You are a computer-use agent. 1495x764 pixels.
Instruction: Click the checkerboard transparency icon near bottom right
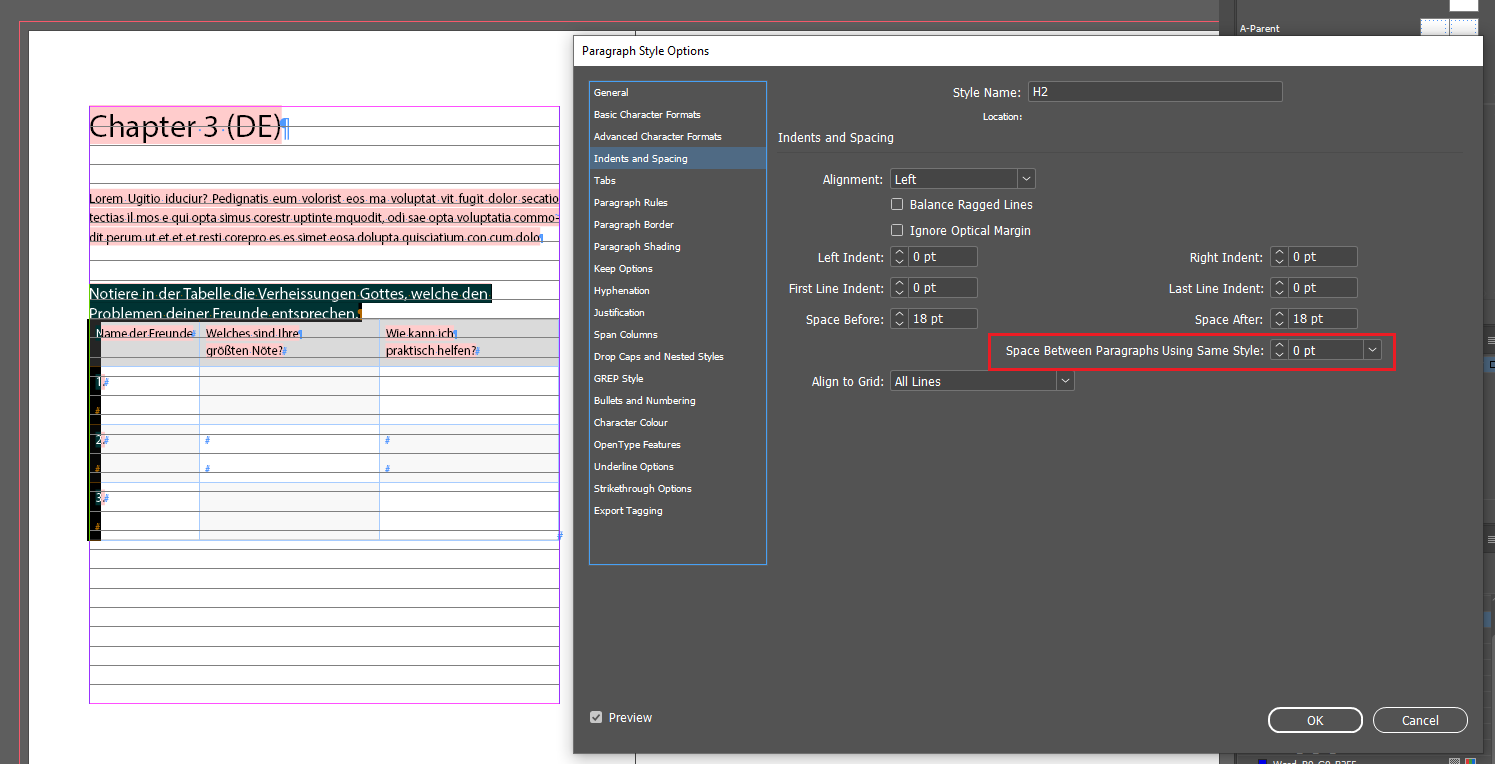coord(1456,760)
